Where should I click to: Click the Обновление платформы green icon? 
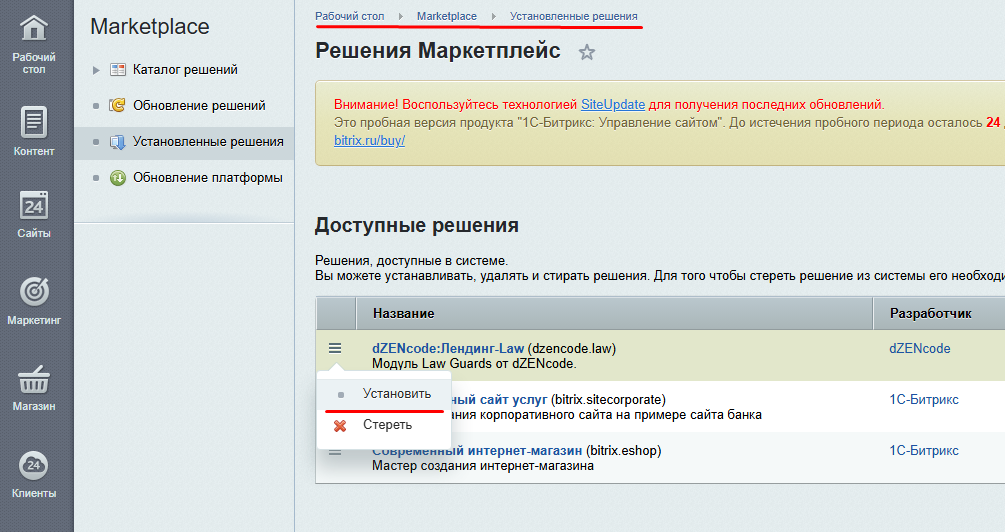[x=118, y=178]
